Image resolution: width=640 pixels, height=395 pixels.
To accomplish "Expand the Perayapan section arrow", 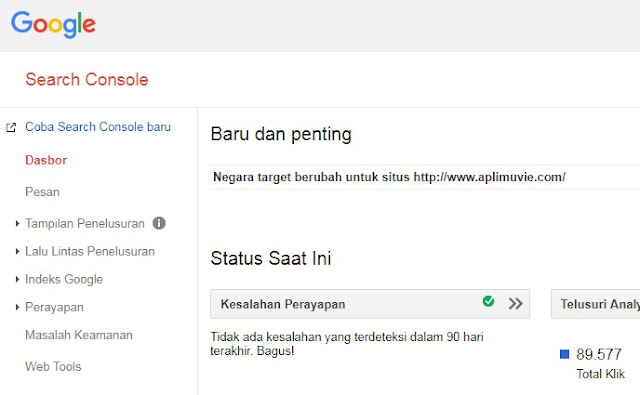I will click(17, 307).
